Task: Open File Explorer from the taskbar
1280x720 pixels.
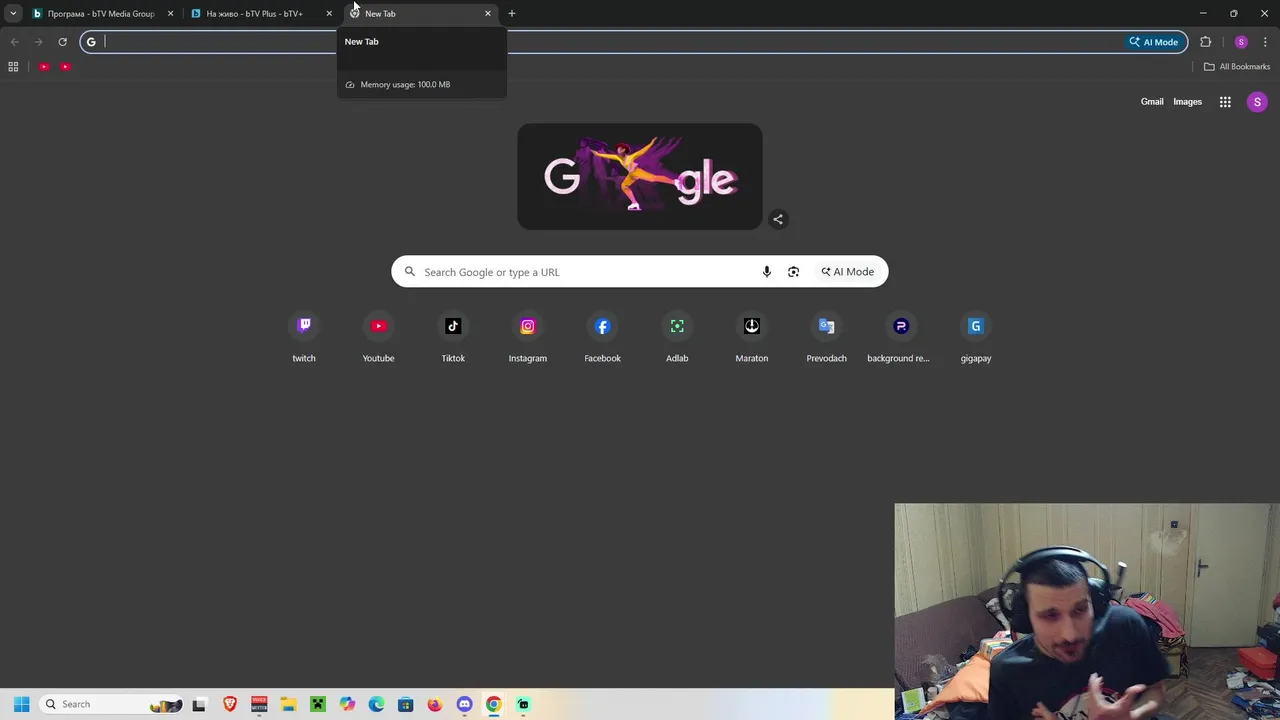Action: coord(288,704)
